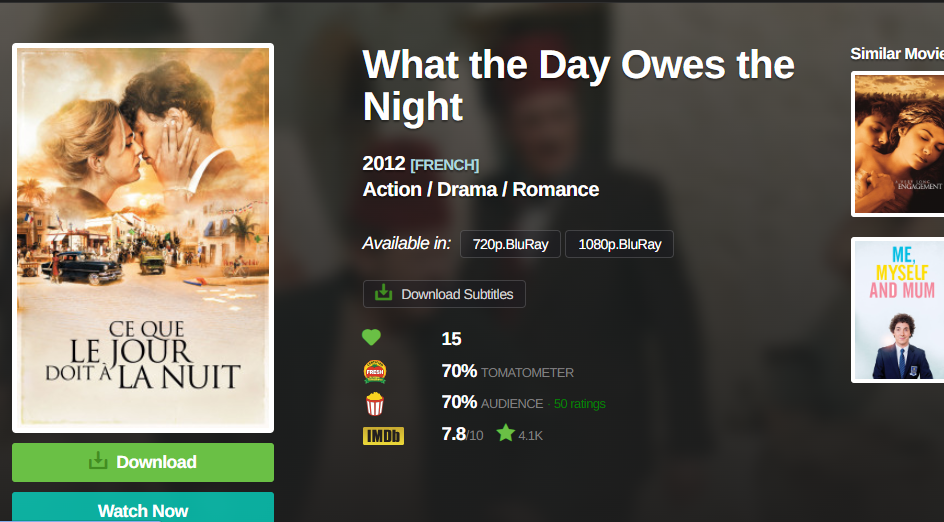The height and width of the screenshot is (522, 944).
Task: Open the FRENCH language link
Action: click(x=445, y=165)
